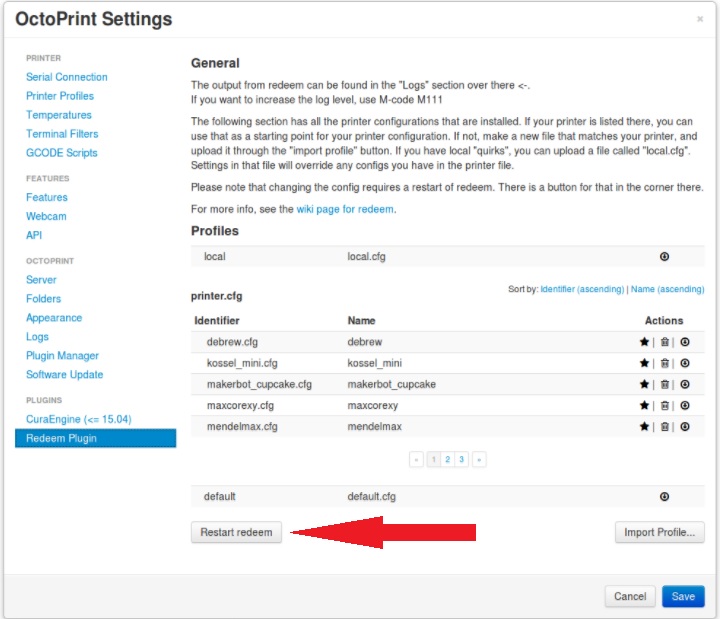
Task: Delete the maxcorexy.cfg profile
Action: tap(664, 405)
